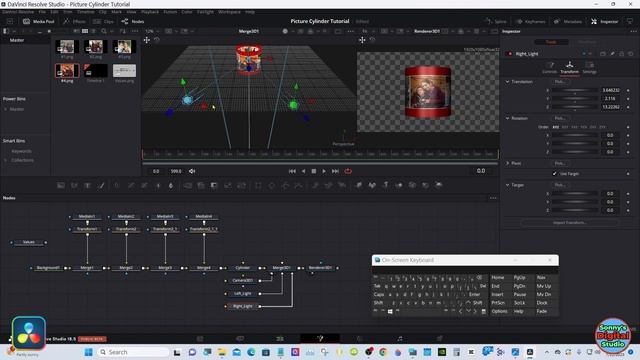This screenshot has height=360, width=640.
Task: Toggle keyframe dot for Use Target
Action: pos(628,173)
